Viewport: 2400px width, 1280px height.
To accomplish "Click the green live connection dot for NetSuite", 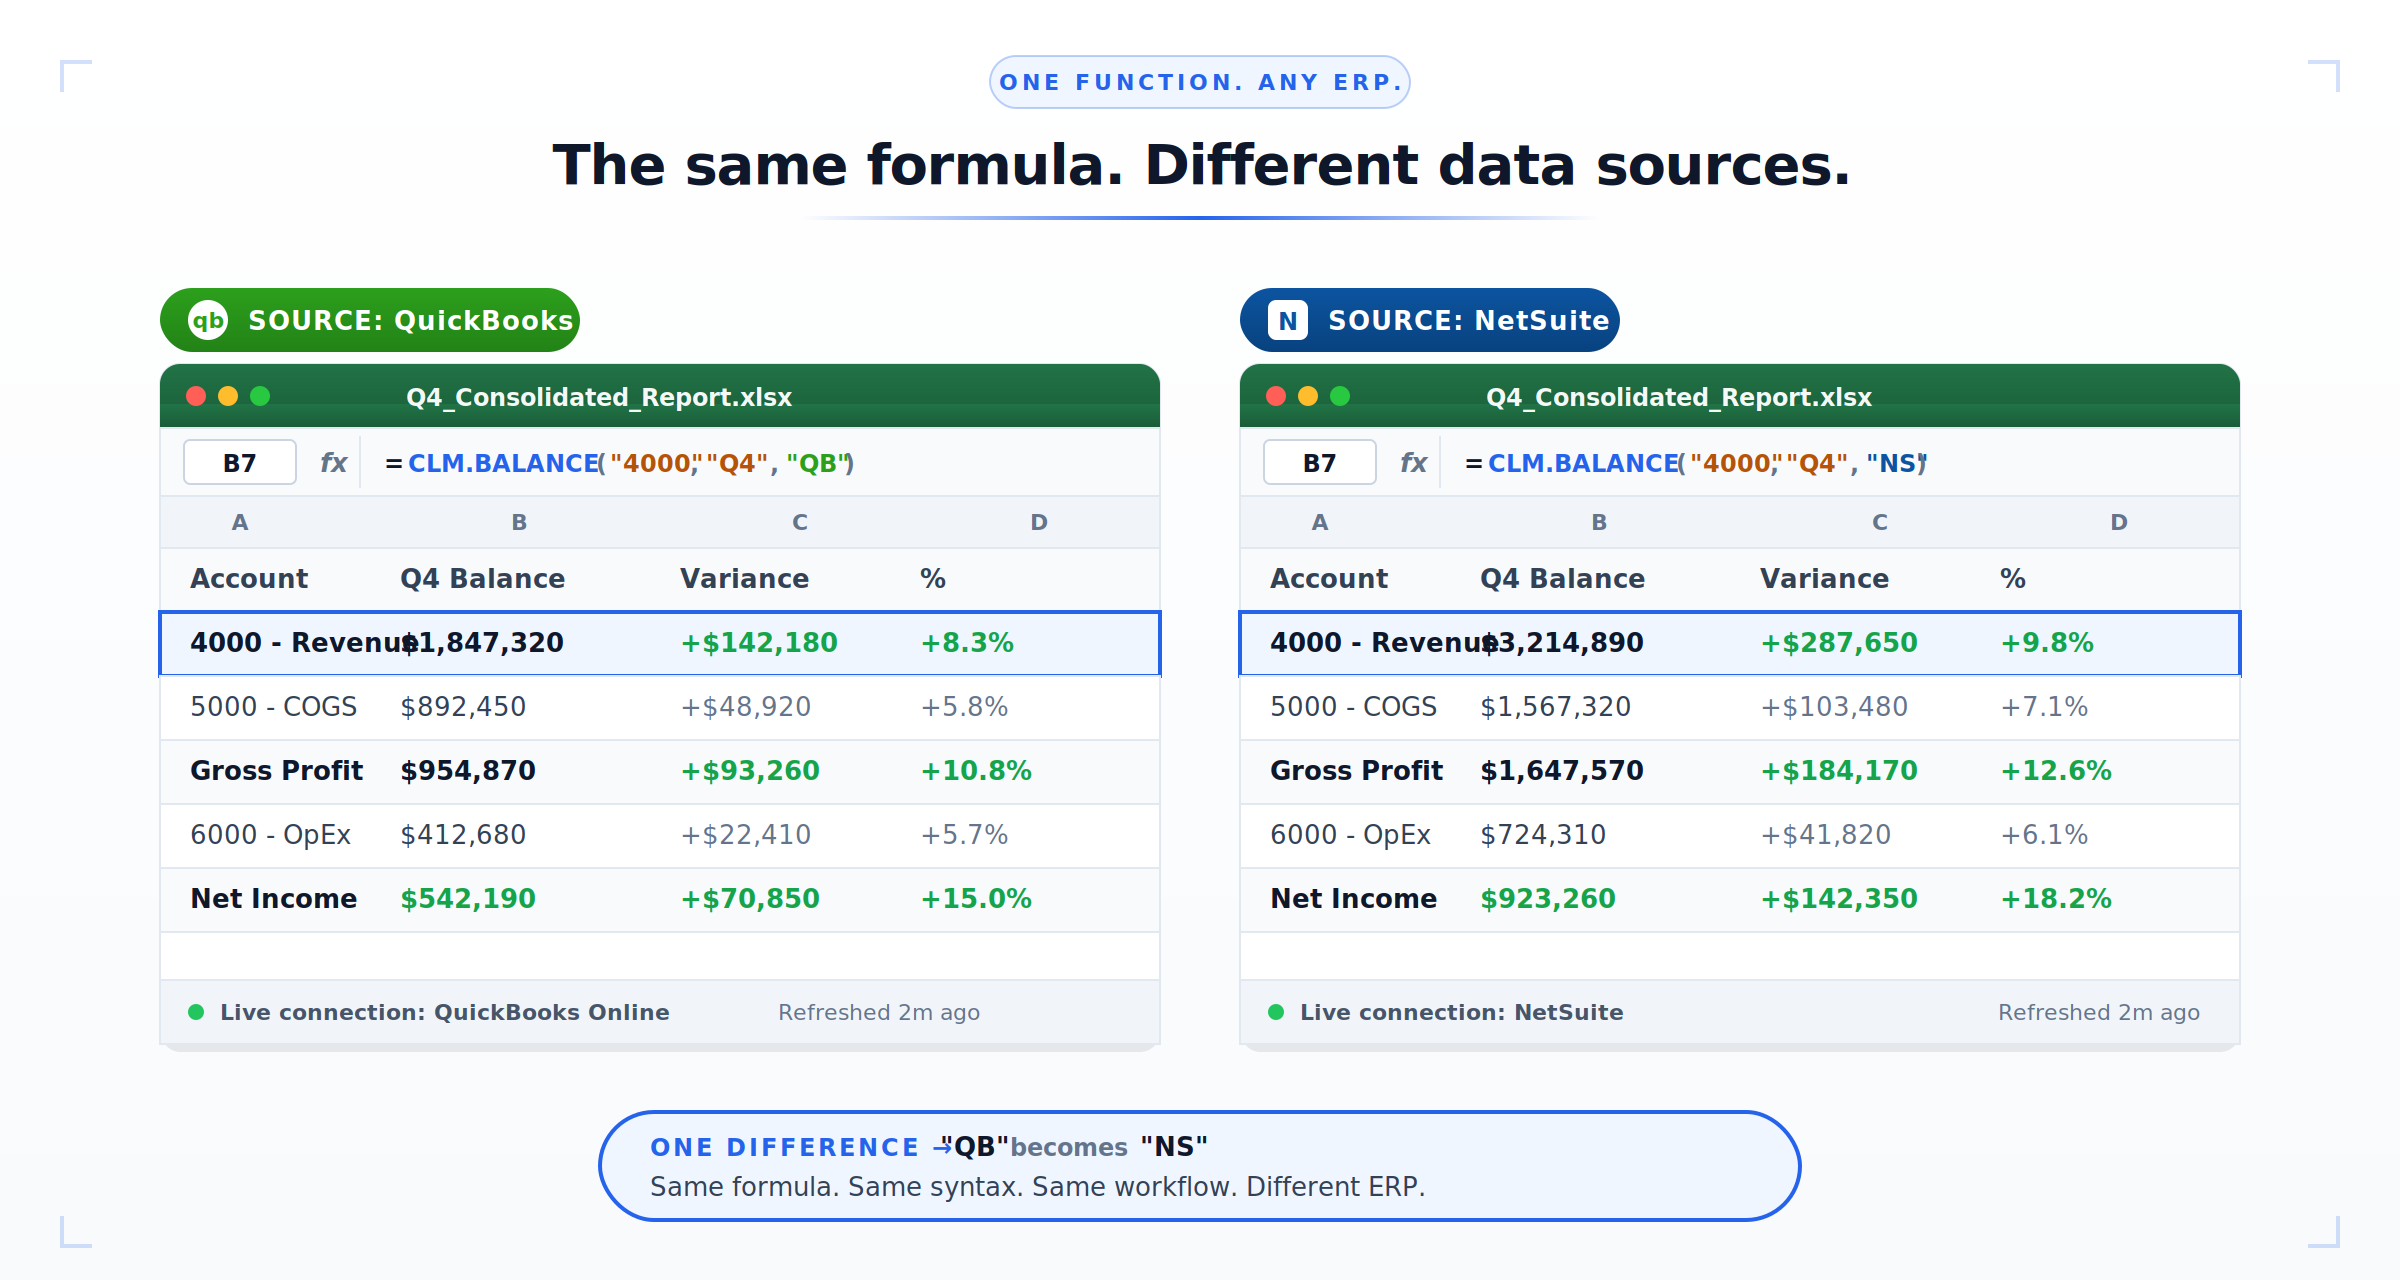I will click(1278, 1012).
